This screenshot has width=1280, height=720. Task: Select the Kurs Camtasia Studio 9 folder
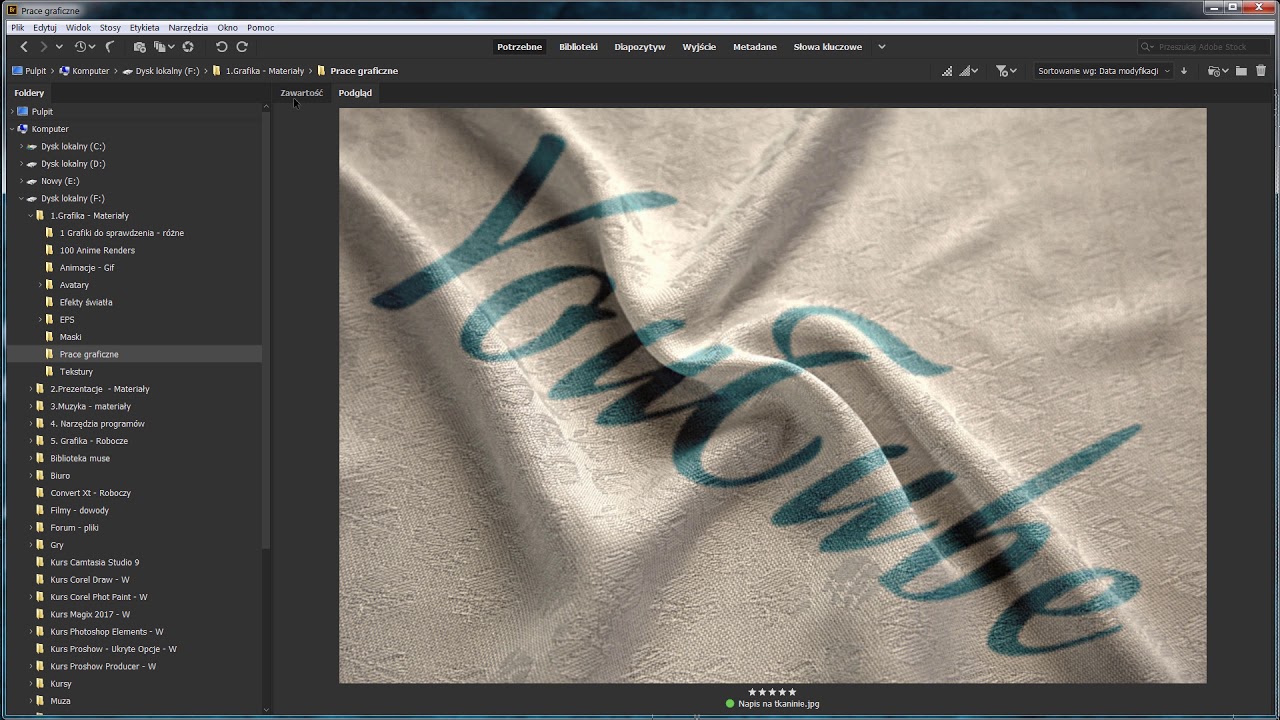click(x=95, y=562)
